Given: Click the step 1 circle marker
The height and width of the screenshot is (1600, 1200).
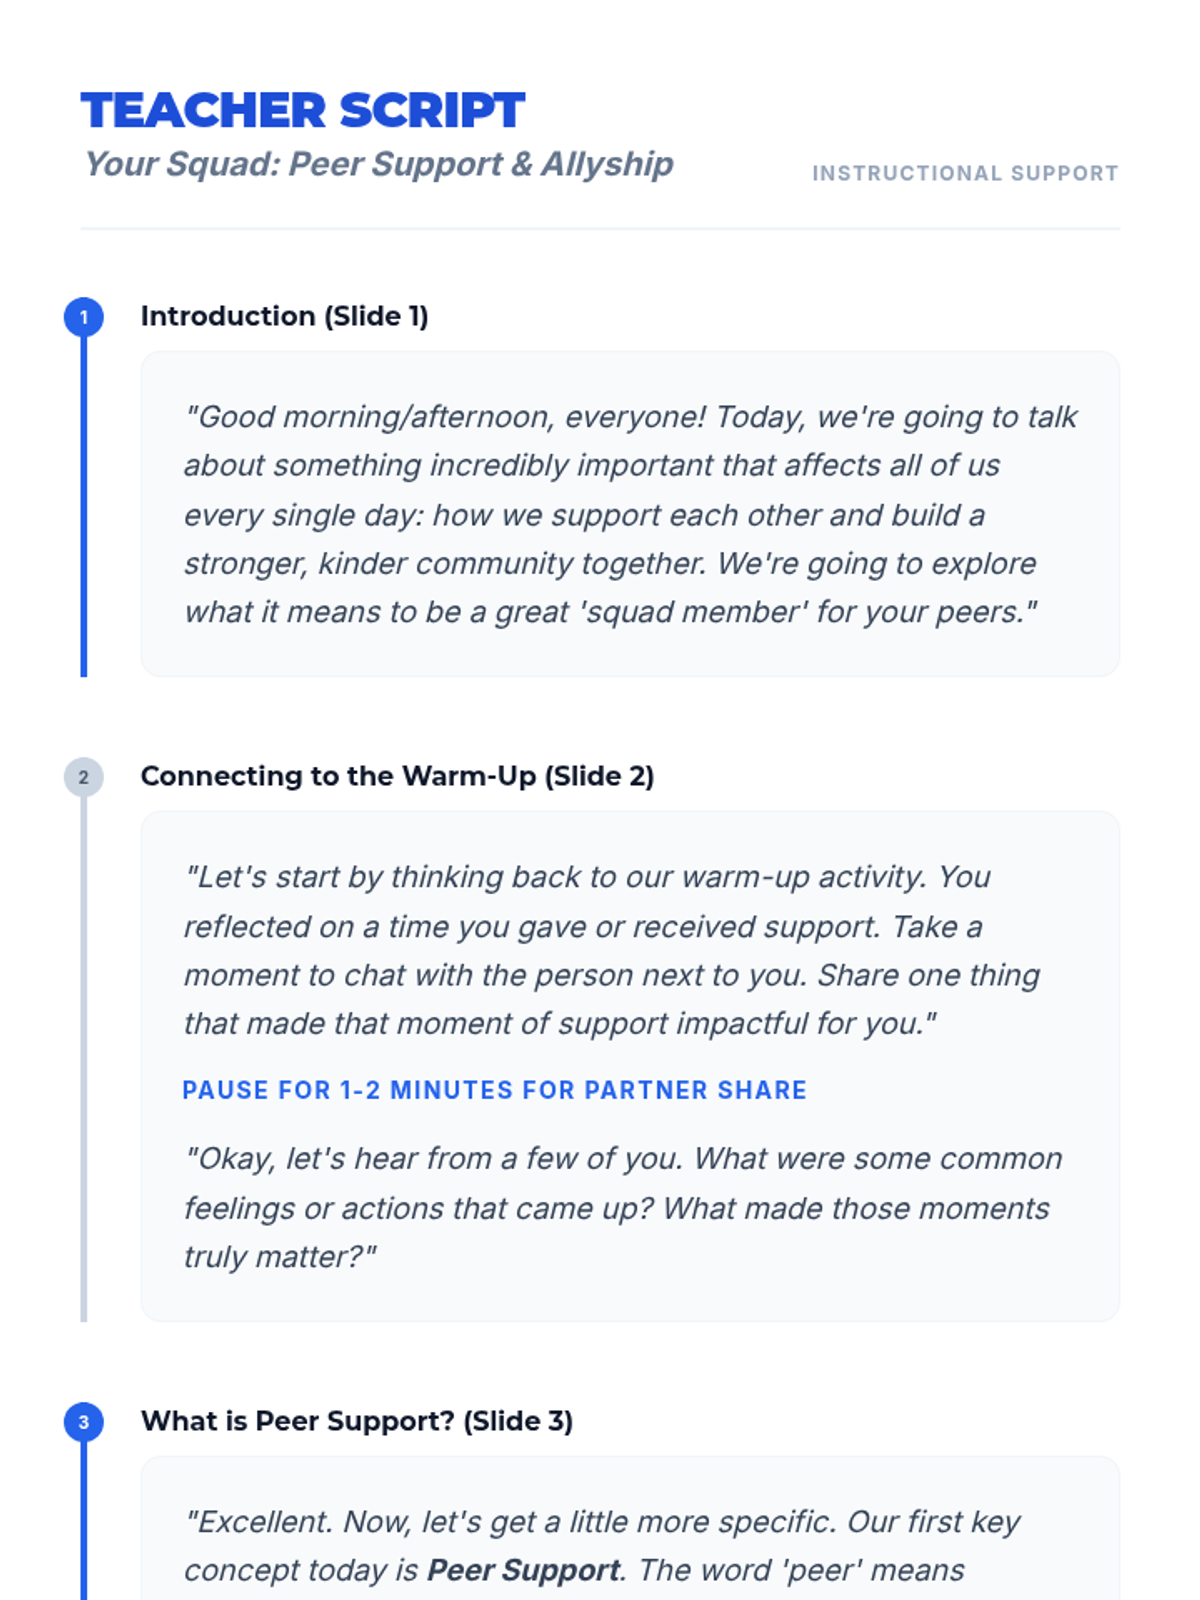Looking at the screenshot, I should (x=84, y=317).
